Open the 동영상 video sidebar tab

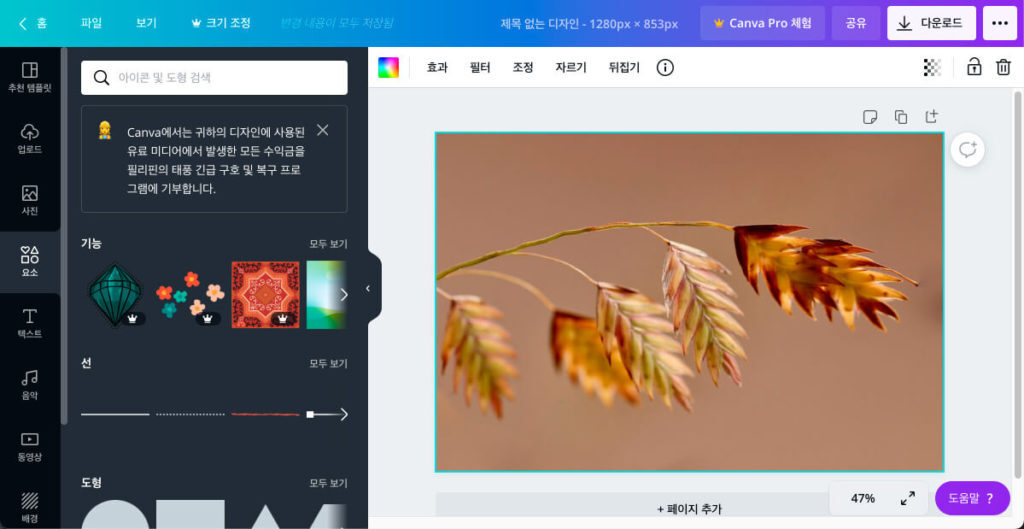coord(30,446)
